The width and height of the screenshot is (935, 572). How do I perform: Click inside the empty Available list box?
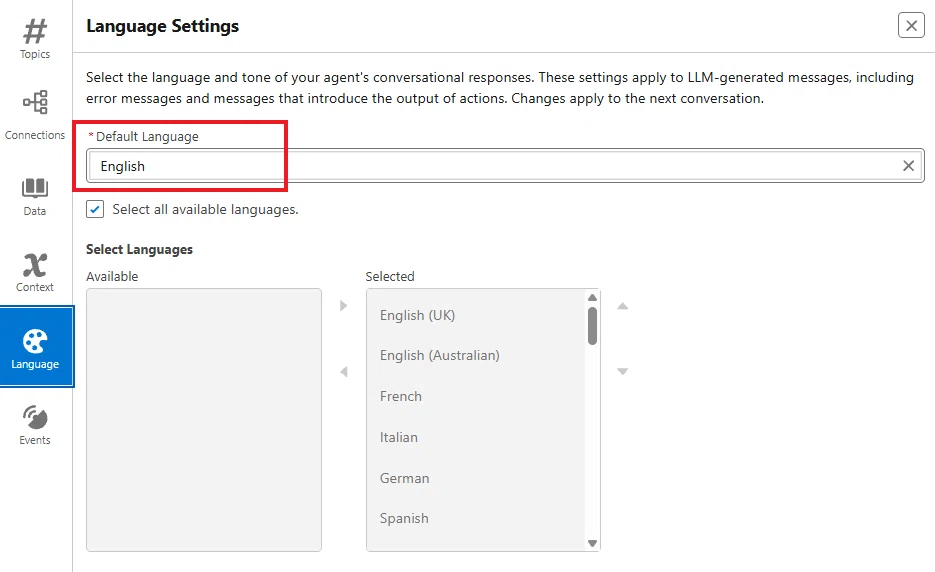[204, 420]
